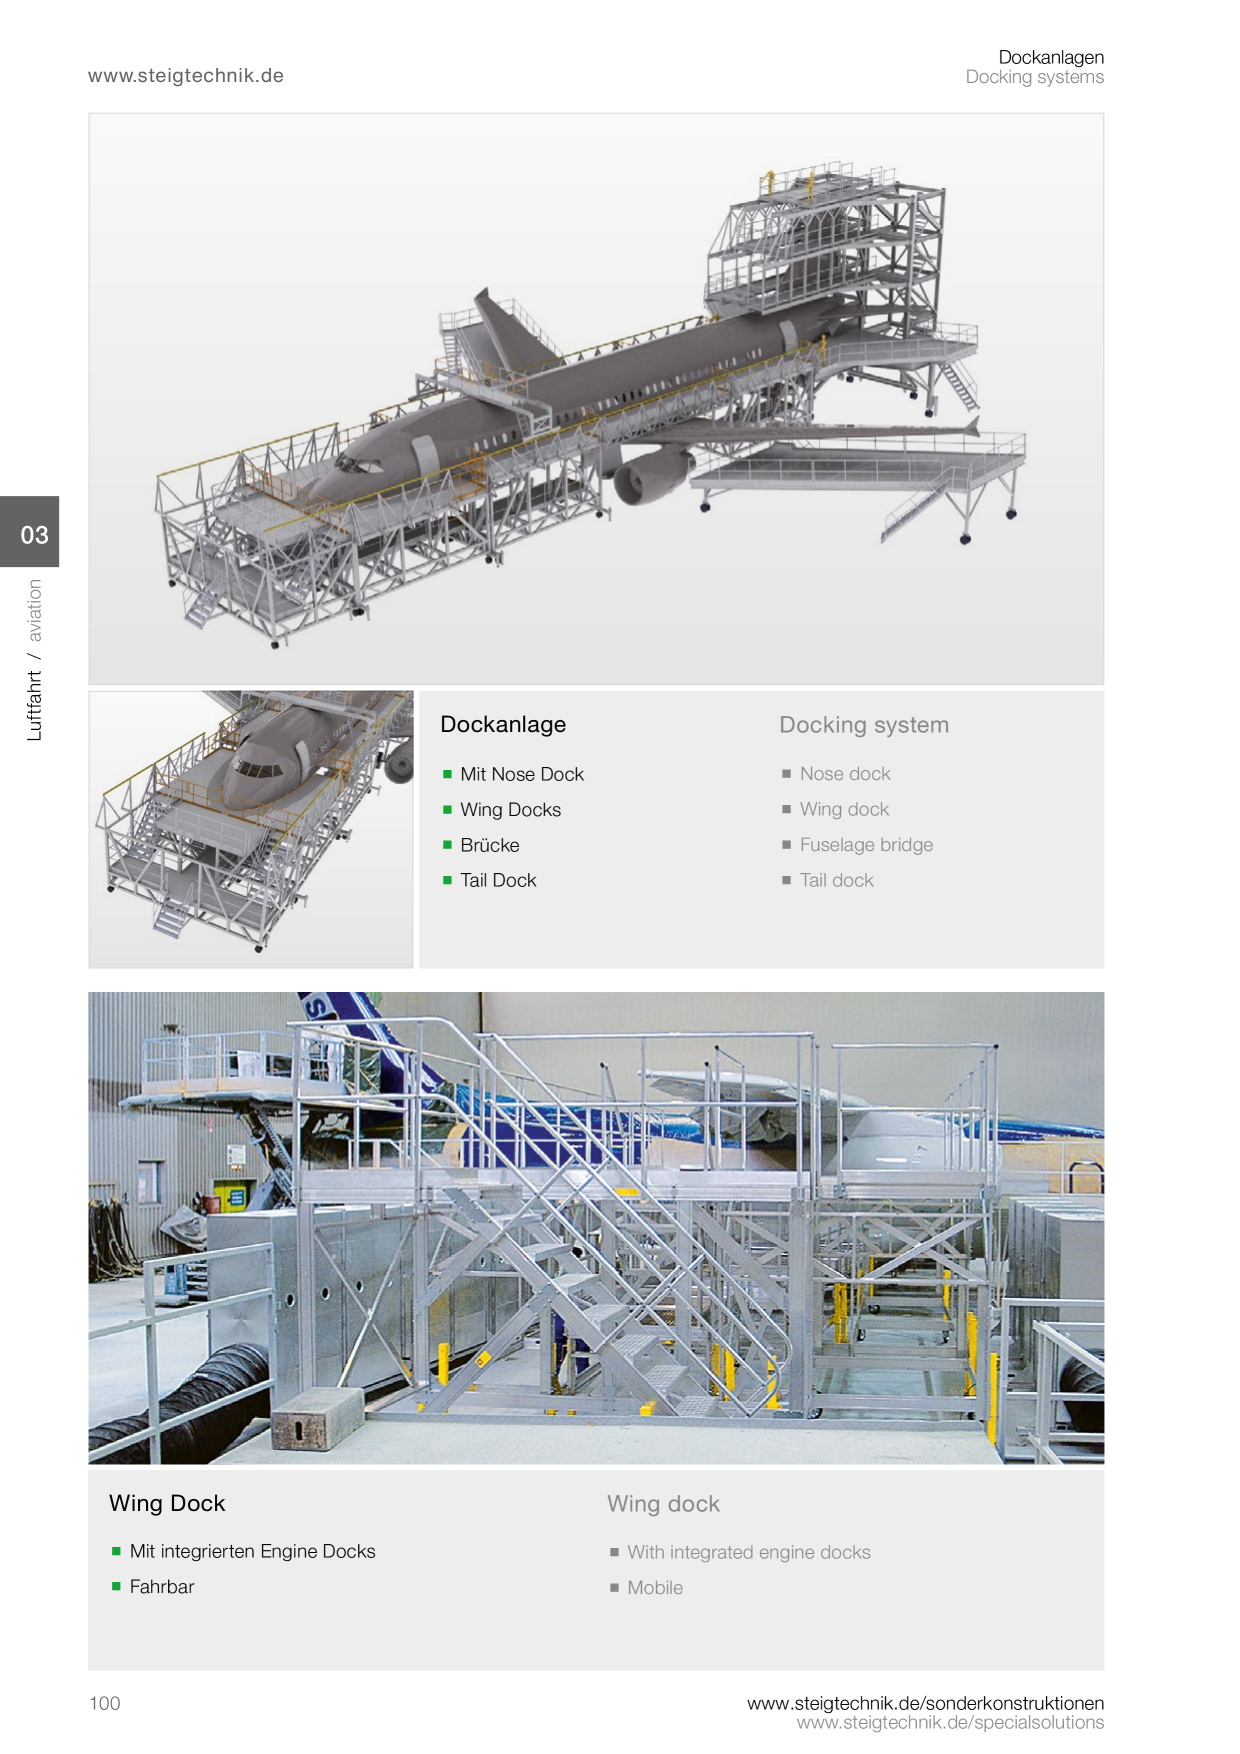Click the 'Docking systems' header subtitle
1240x1754 pixels.
pyautogui.click(x=1034, y=77)
